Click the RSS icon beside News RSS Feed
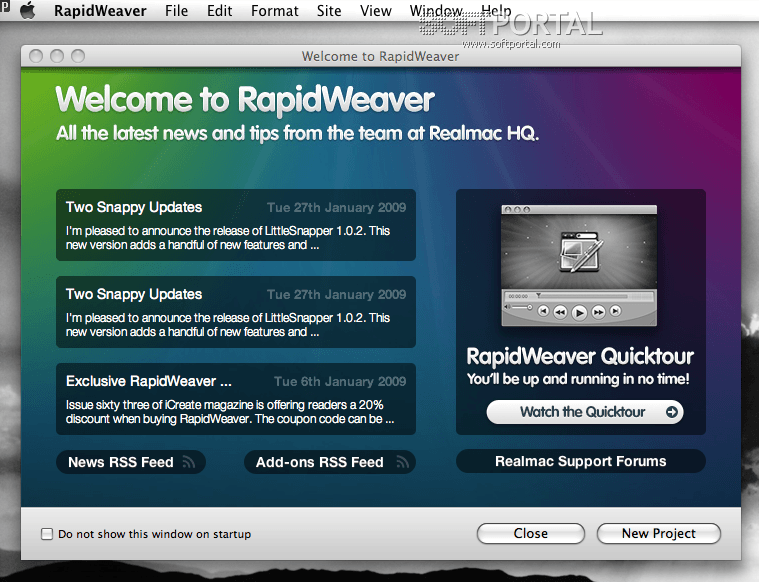Viewport: 759px width, 582px height. pyautogui.click(x=189, y=462)
